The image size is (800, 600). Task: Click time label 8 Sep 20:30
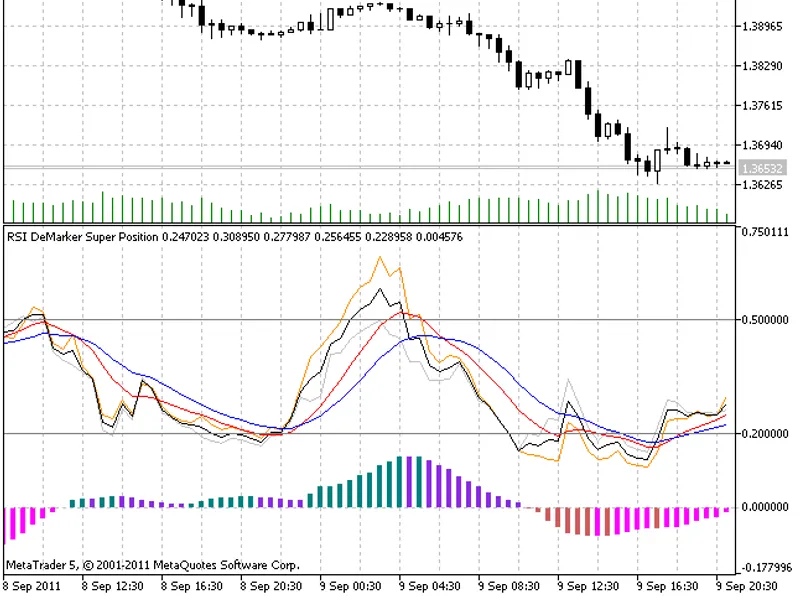[x=271, y=586]
